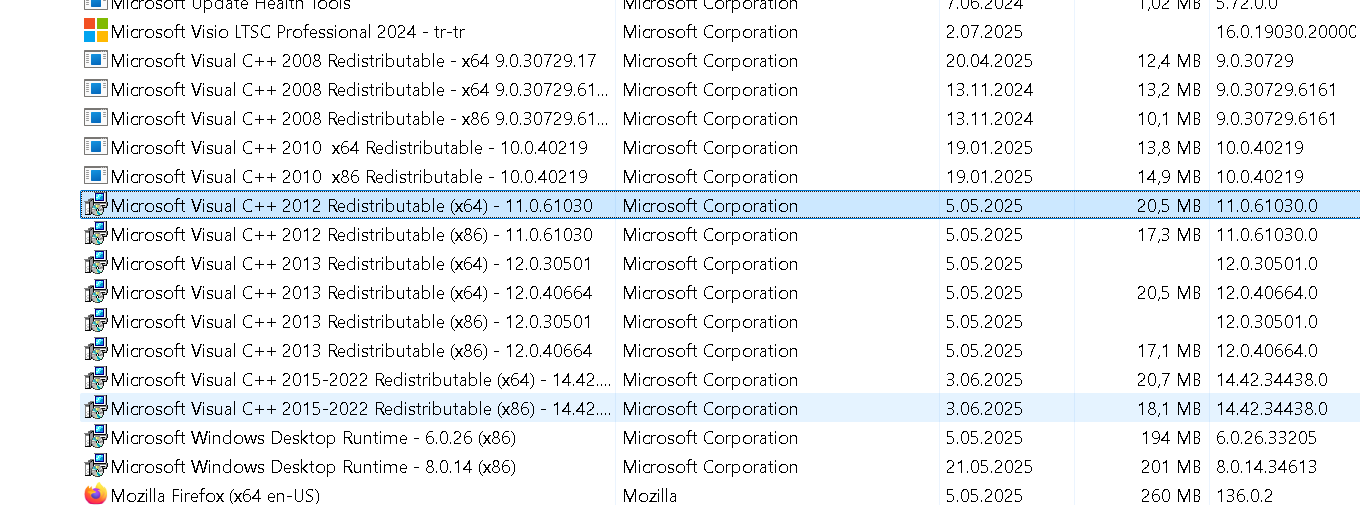Click version 16.0.19030.20000 of Visio
This screenshot has width=1360, height=505.
tap(1288, 32)
